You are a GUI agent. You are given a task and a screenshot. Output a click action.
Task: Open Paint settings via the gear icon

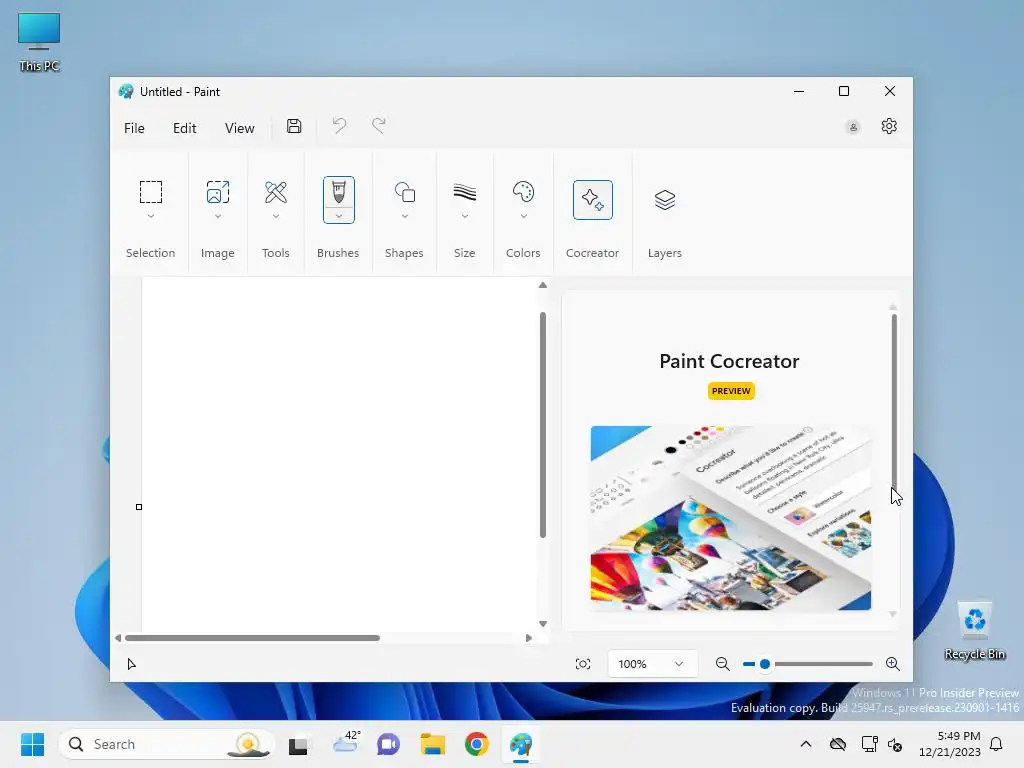pyautogui.click(x=889, y=126)
